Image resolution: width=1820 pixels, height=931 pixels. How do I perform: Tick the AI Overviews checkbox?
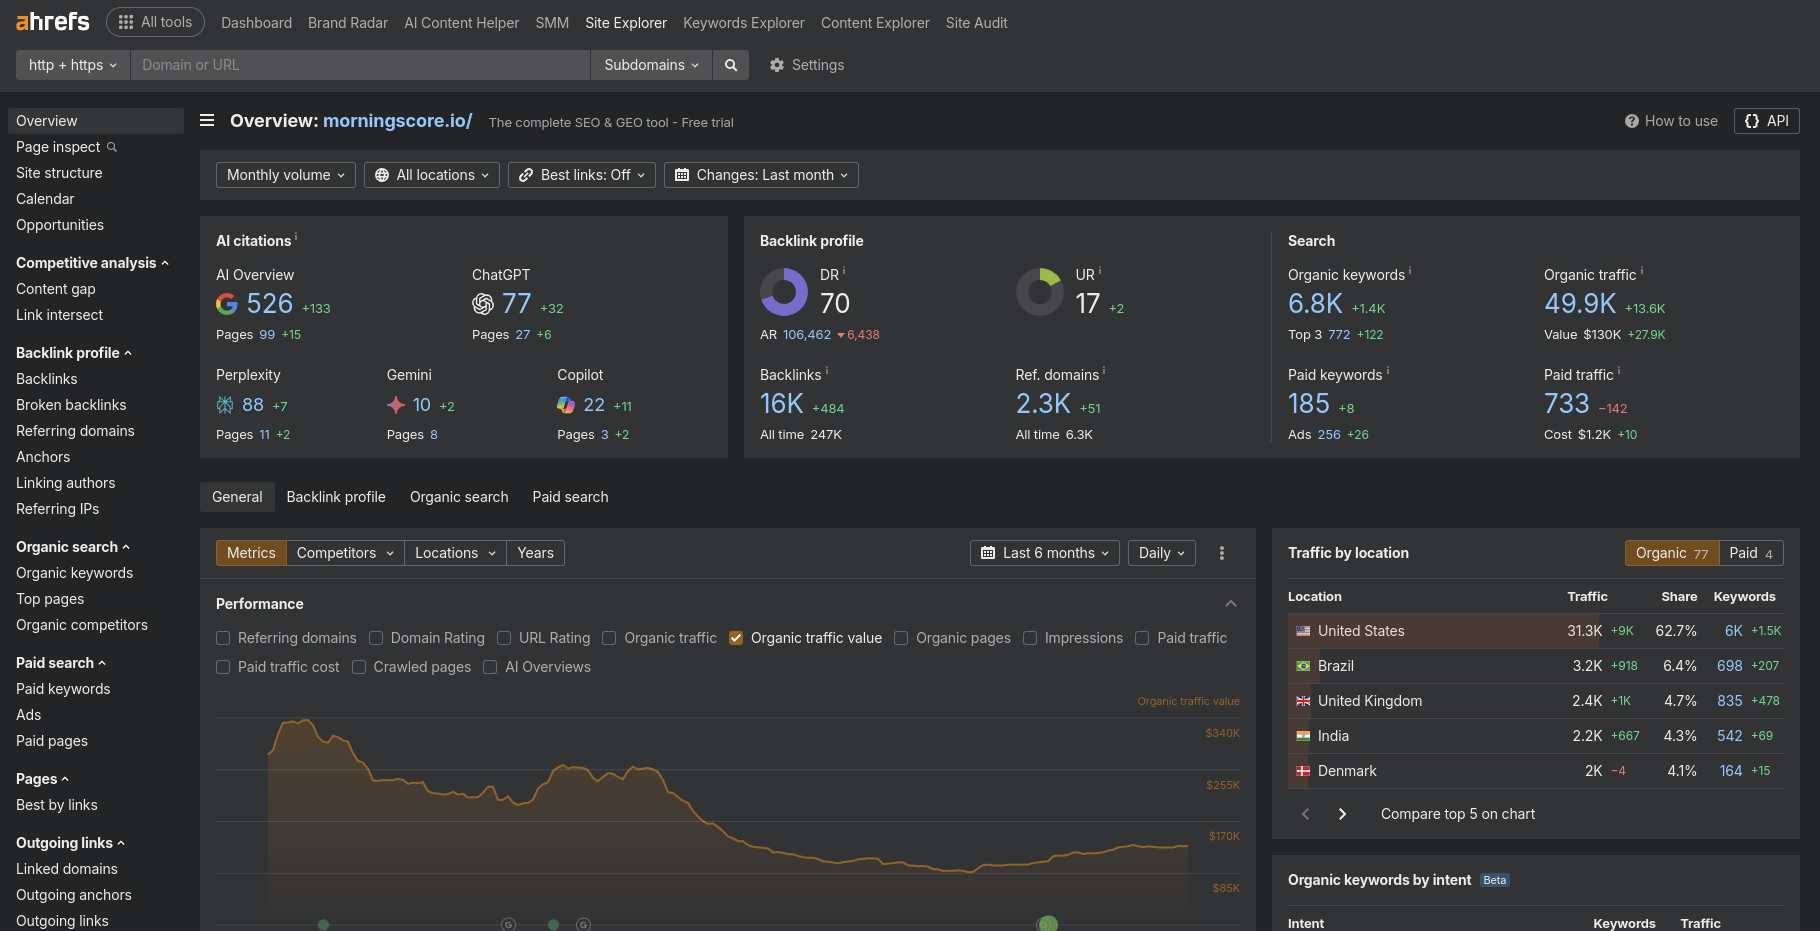tap(490, 667)
